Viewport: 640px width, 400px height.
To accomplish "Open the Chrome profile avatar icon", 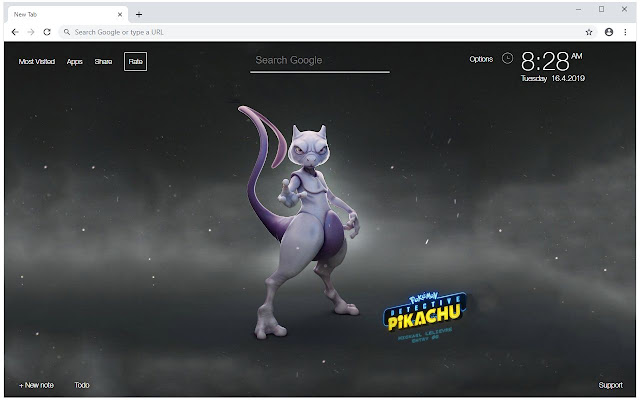I will 609,32.
